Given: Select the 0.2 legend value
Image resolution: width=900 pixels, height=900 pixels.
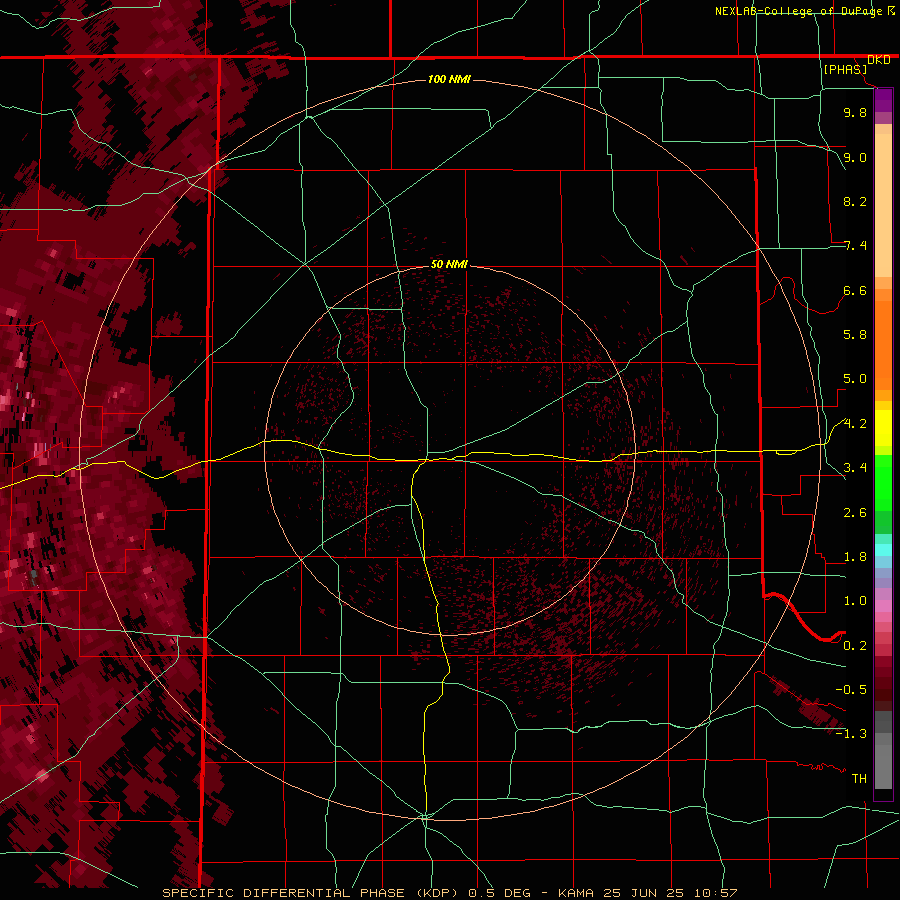Looking at the screenshot, I should pos(855,646).
